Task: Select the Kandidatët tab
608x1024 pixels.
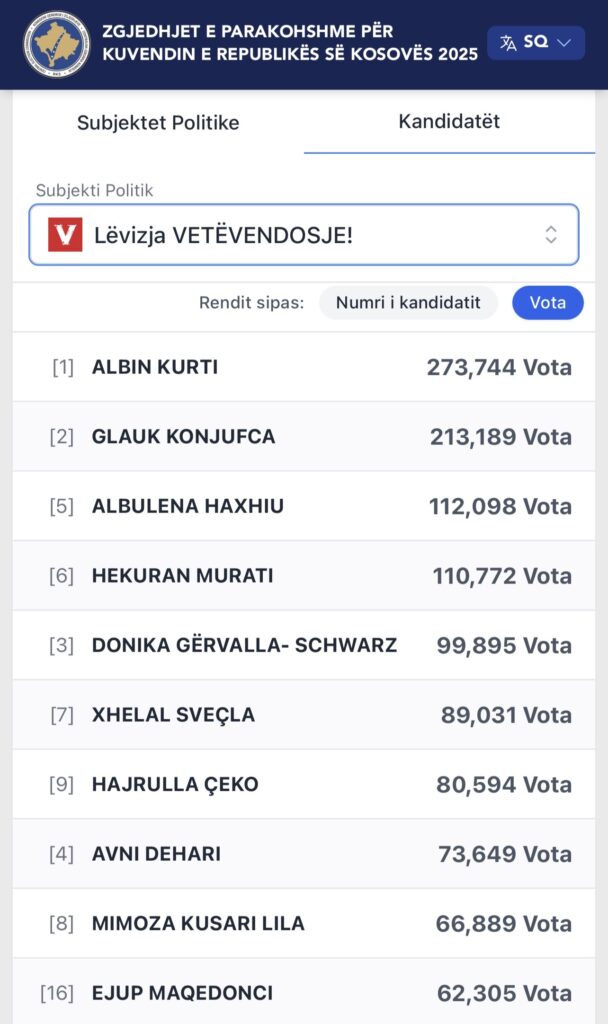Action: 449,122
